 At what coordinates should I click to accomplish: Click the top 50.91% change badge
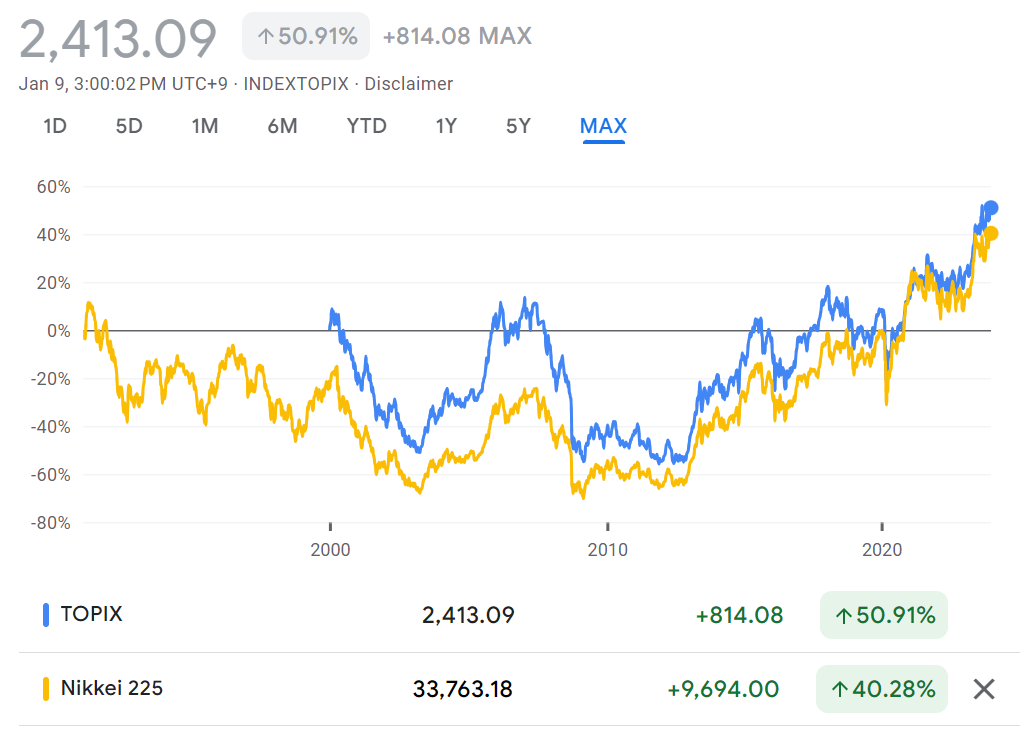[x=306, y=37]
